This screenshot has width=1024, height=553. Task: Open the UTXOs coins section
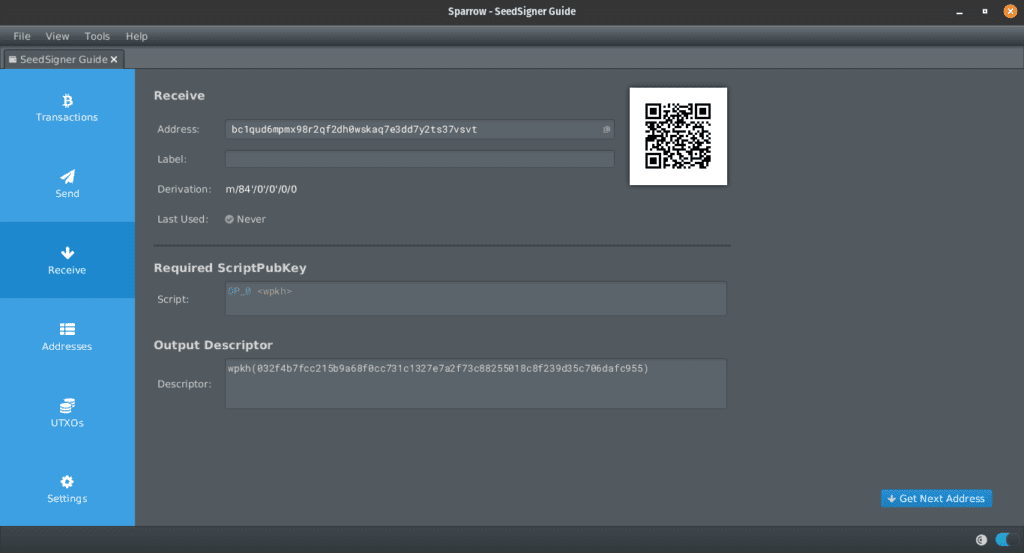67,413
